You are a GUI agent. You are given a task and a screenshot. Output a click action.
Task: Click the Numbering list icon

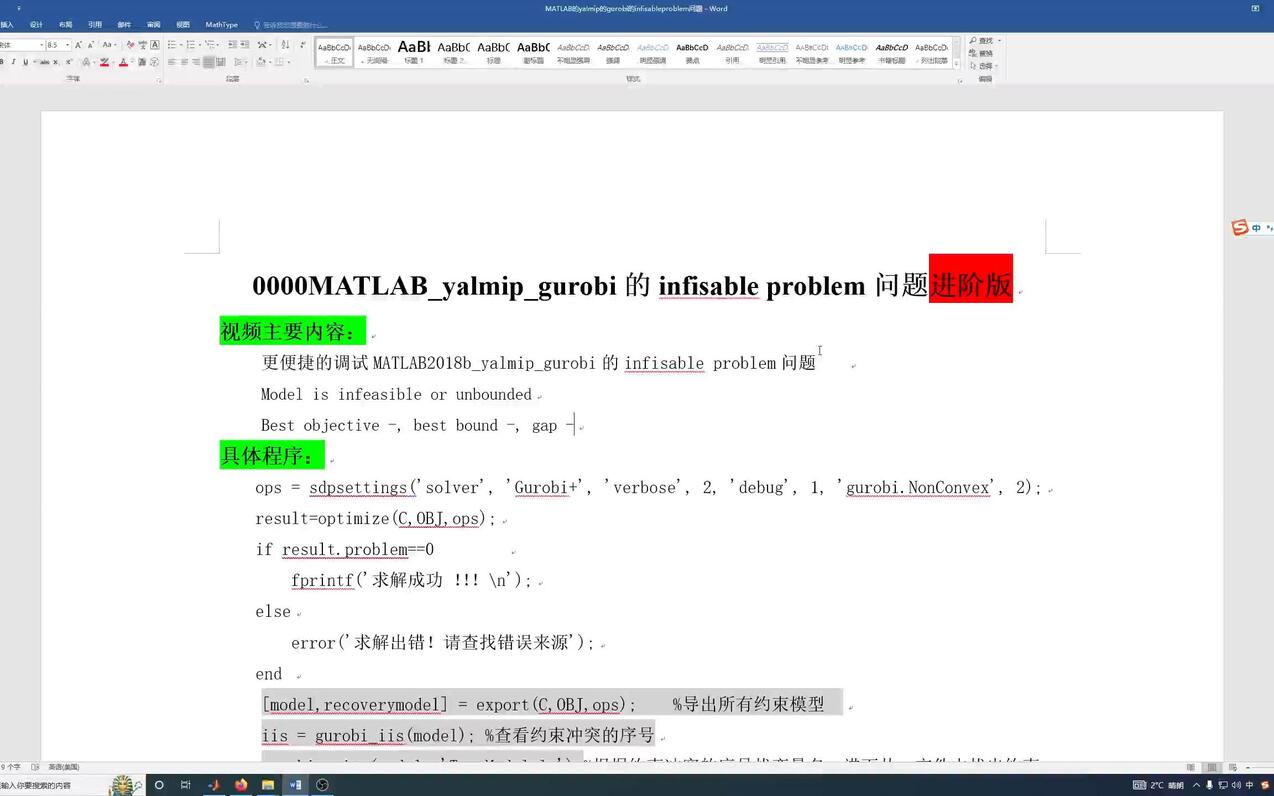pyautogui.click(x=192, y=45)
